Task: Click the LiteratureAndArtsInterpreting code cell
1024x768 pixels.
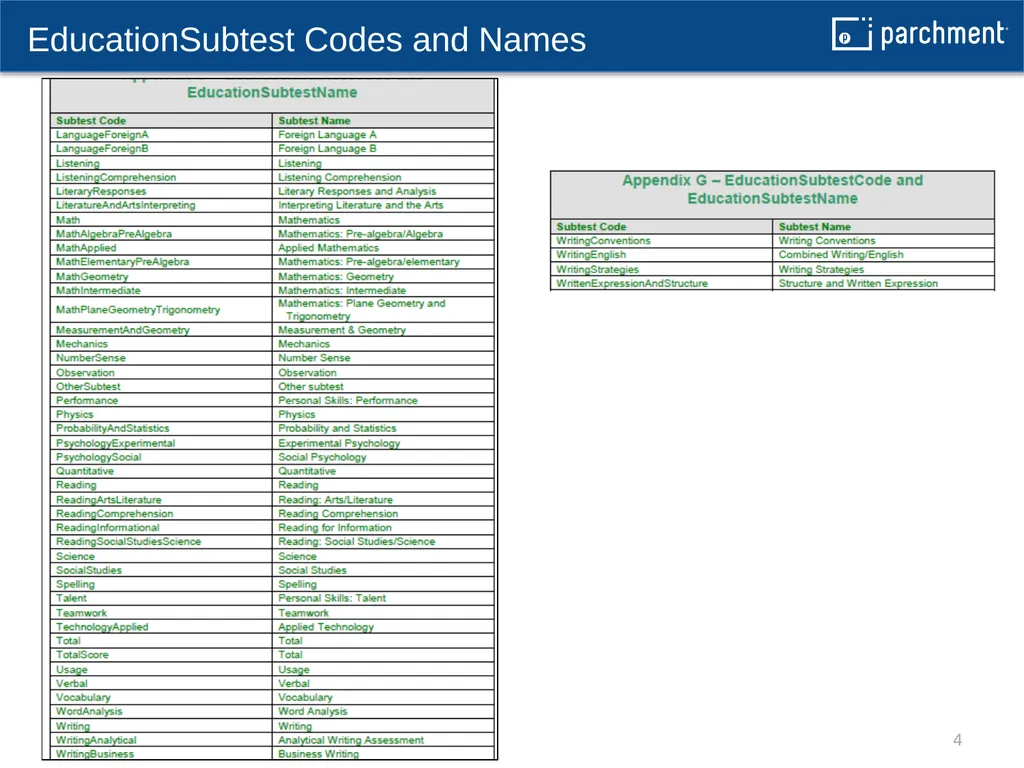Action: click(x=161, y=205)
